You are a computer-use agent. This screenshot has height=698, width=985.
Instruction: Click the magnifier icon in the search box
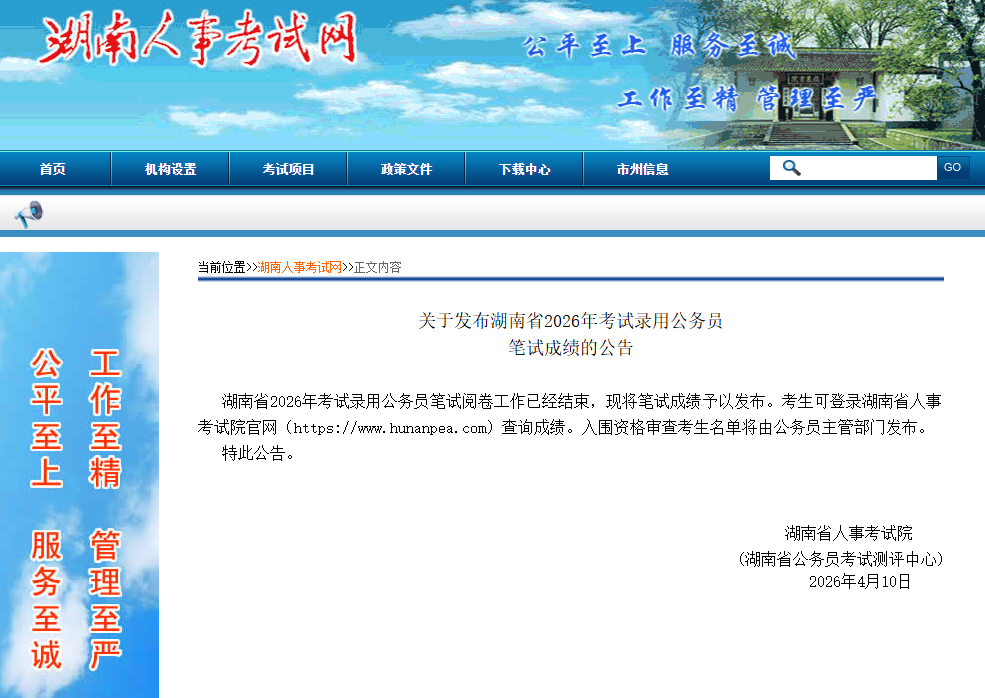pos(791,167)
